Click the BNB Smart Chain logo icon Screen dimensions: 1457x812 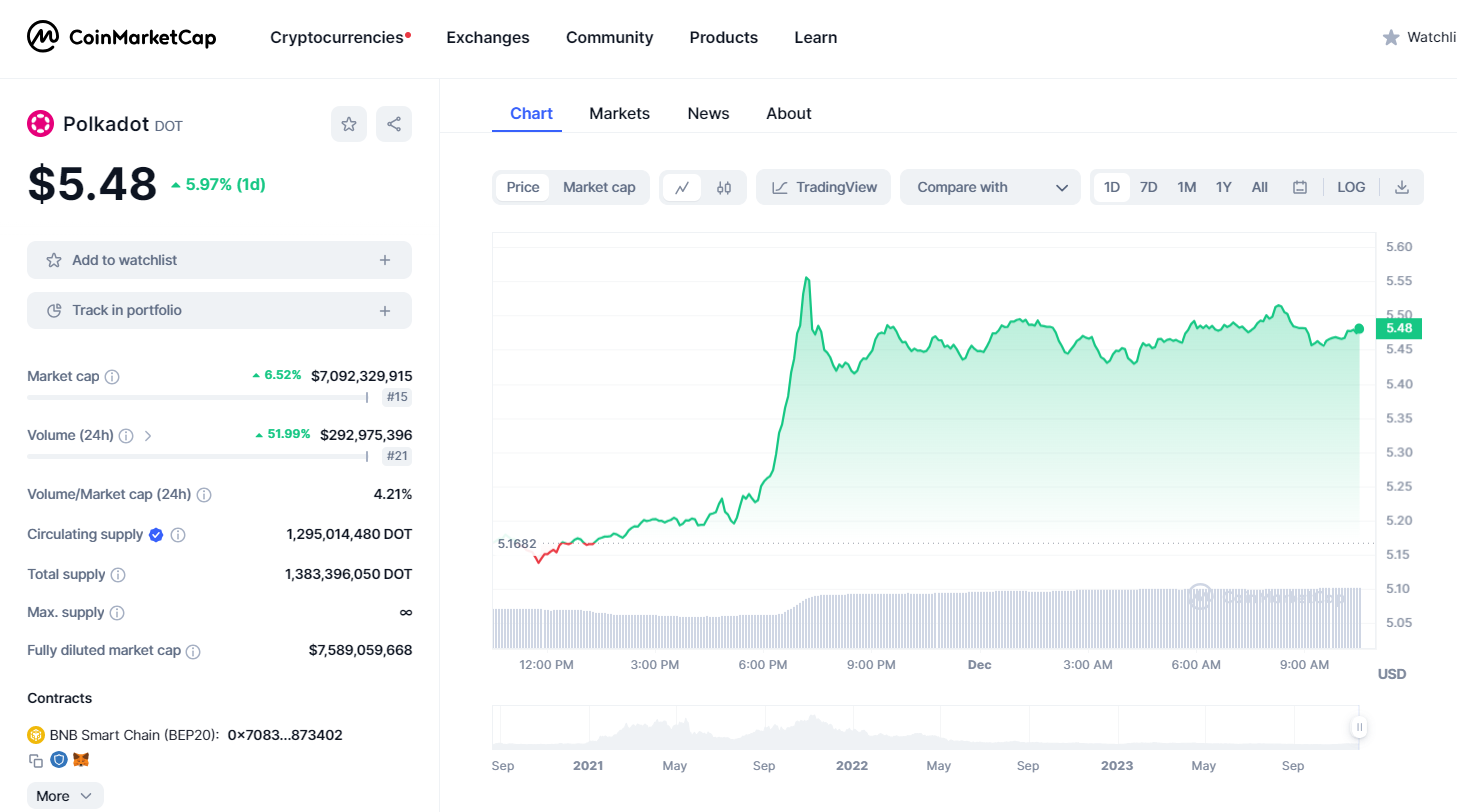36,735
